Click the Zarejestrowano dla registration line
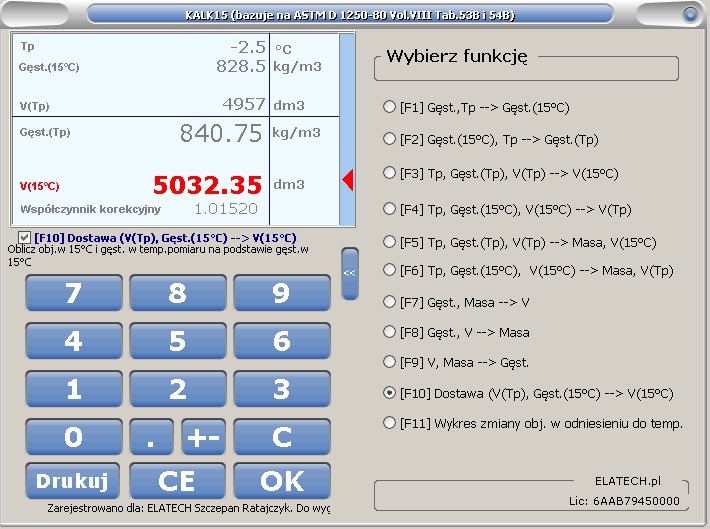 188,508
